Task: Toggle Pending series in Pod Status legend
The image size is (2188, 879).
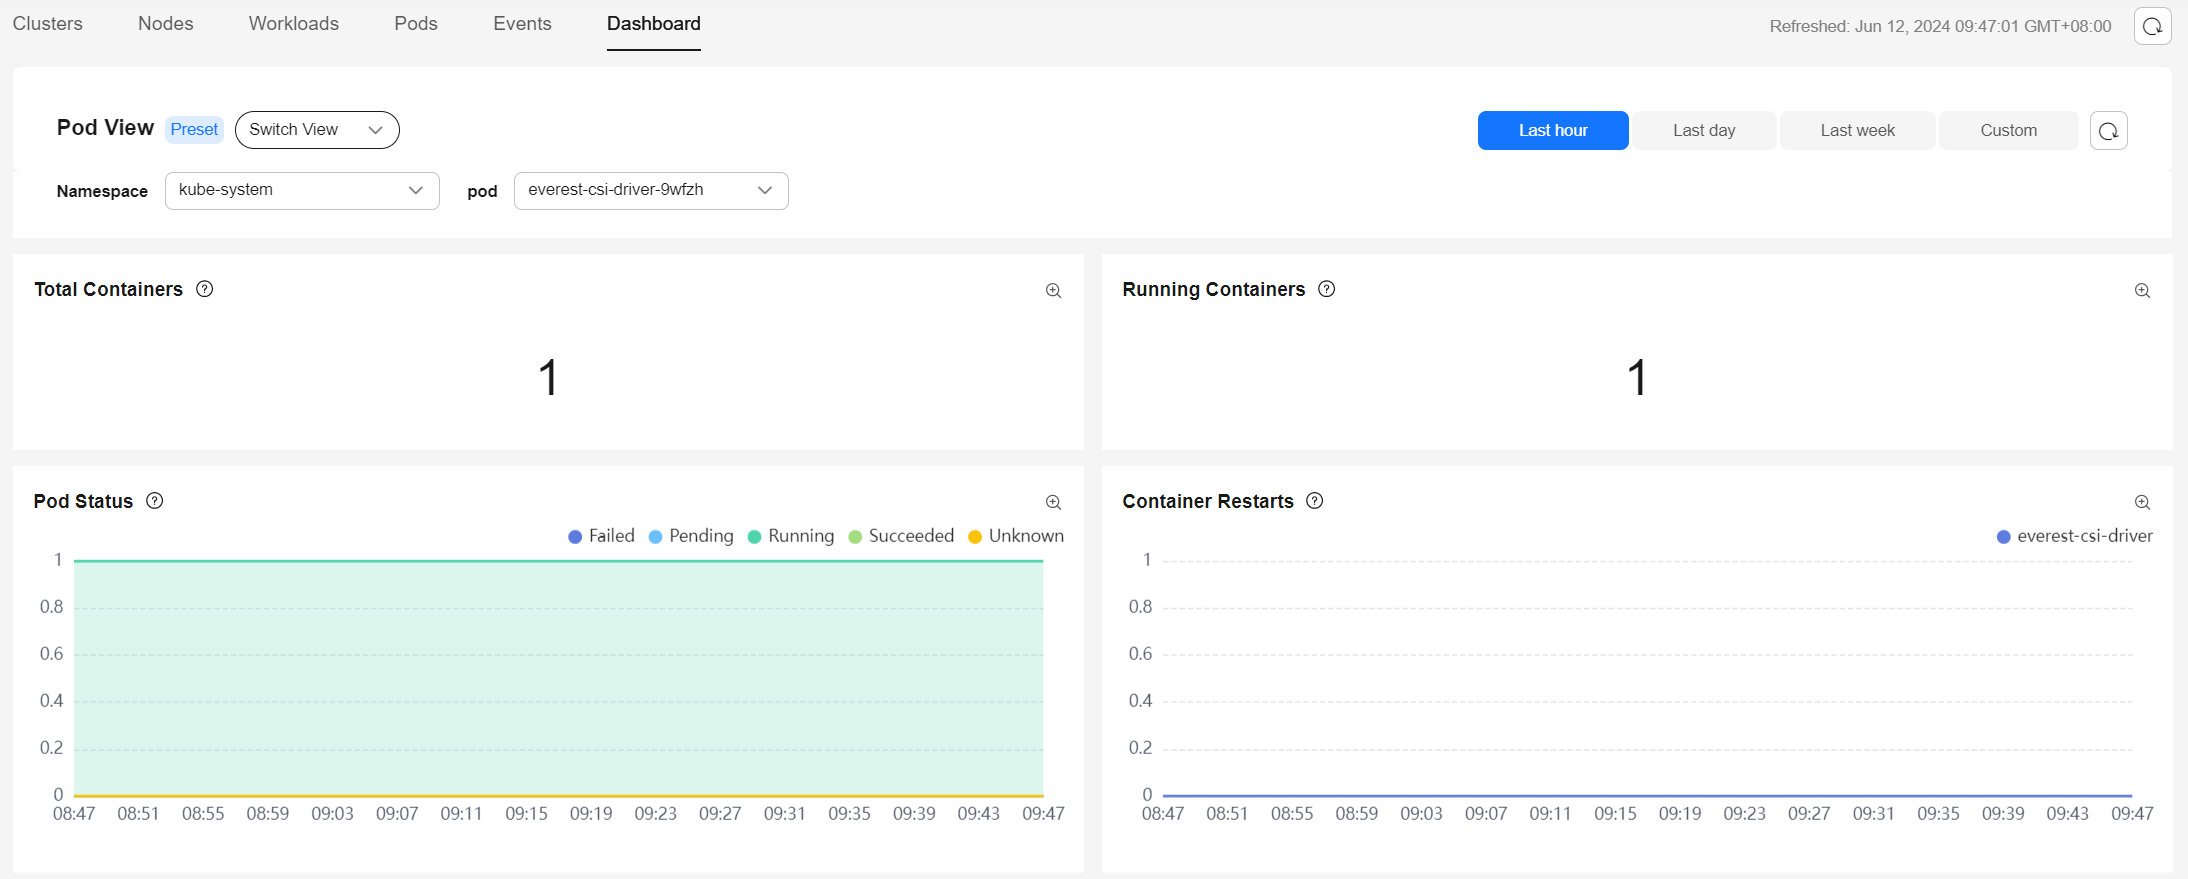Action: pos(691,536)
